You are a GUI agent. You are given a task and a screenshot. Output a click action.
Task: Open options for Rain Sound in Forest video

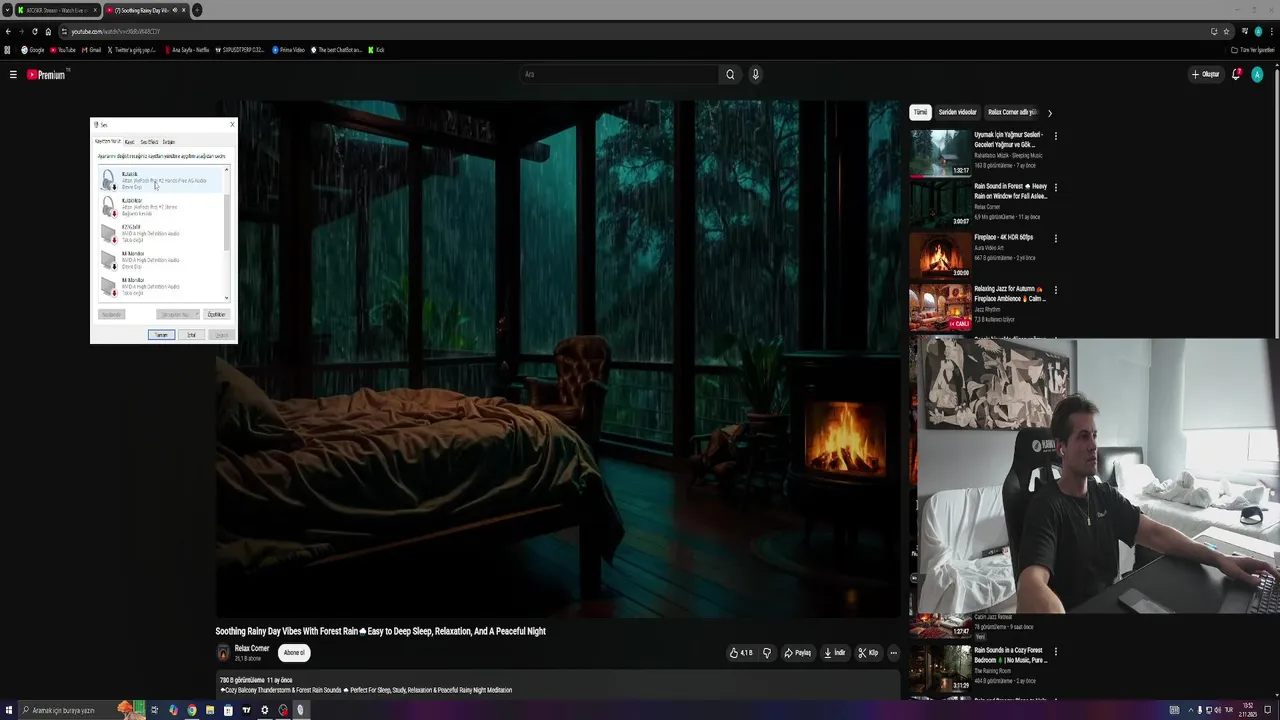(x=1055, y=187)
